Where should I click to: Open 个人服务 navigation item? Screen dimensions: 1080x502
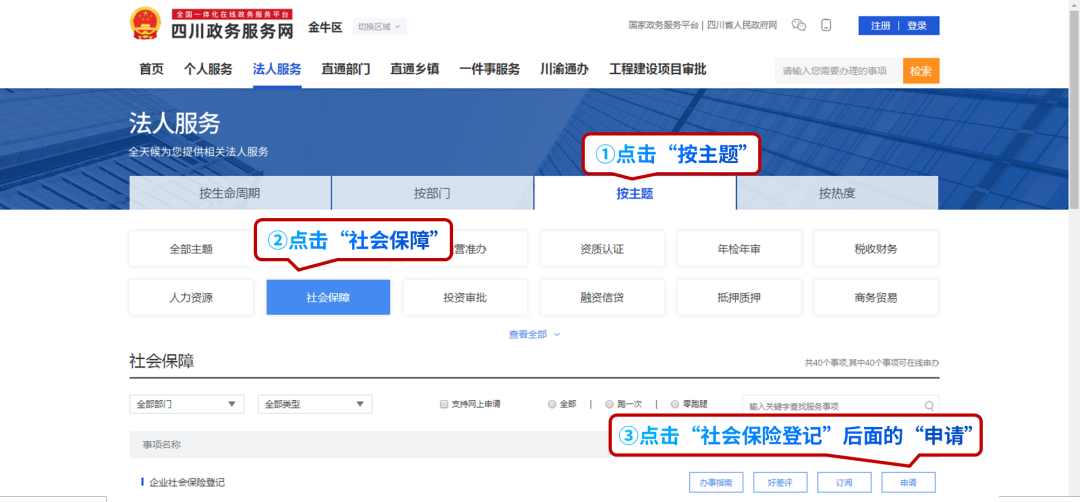208,69
